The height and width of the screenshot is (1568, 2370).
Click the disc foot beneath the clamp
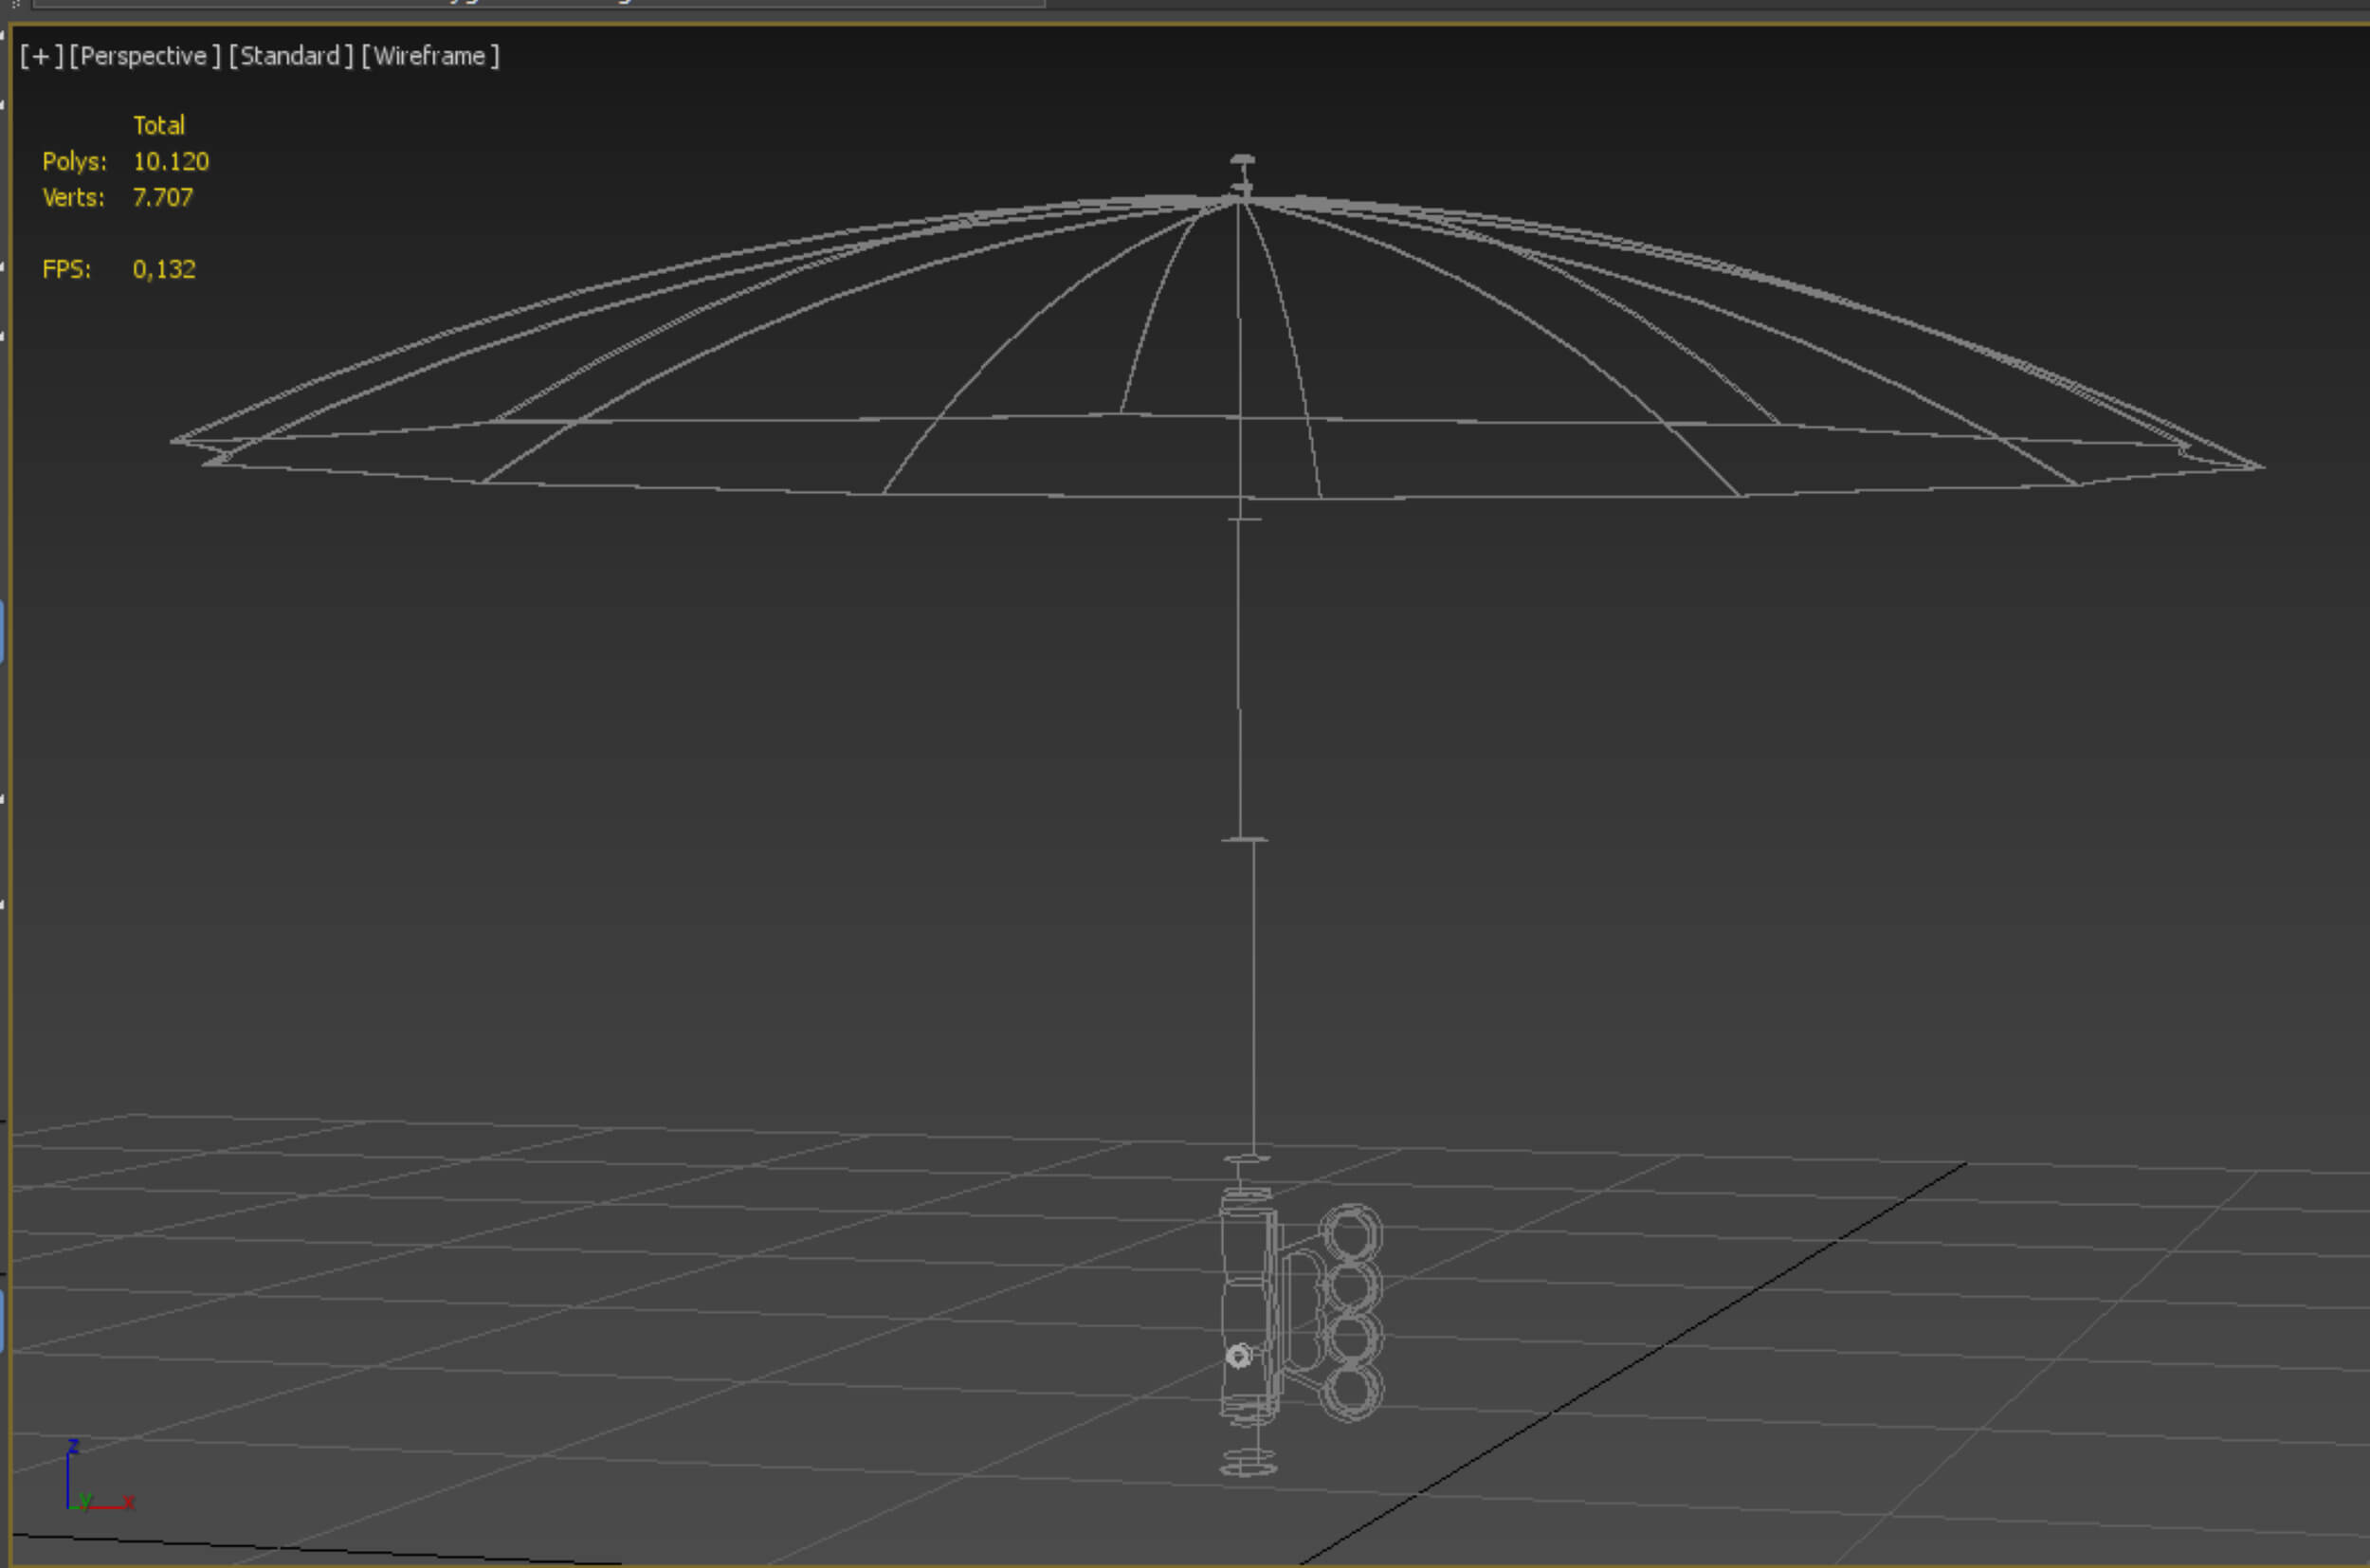tap(1248, 1466)
